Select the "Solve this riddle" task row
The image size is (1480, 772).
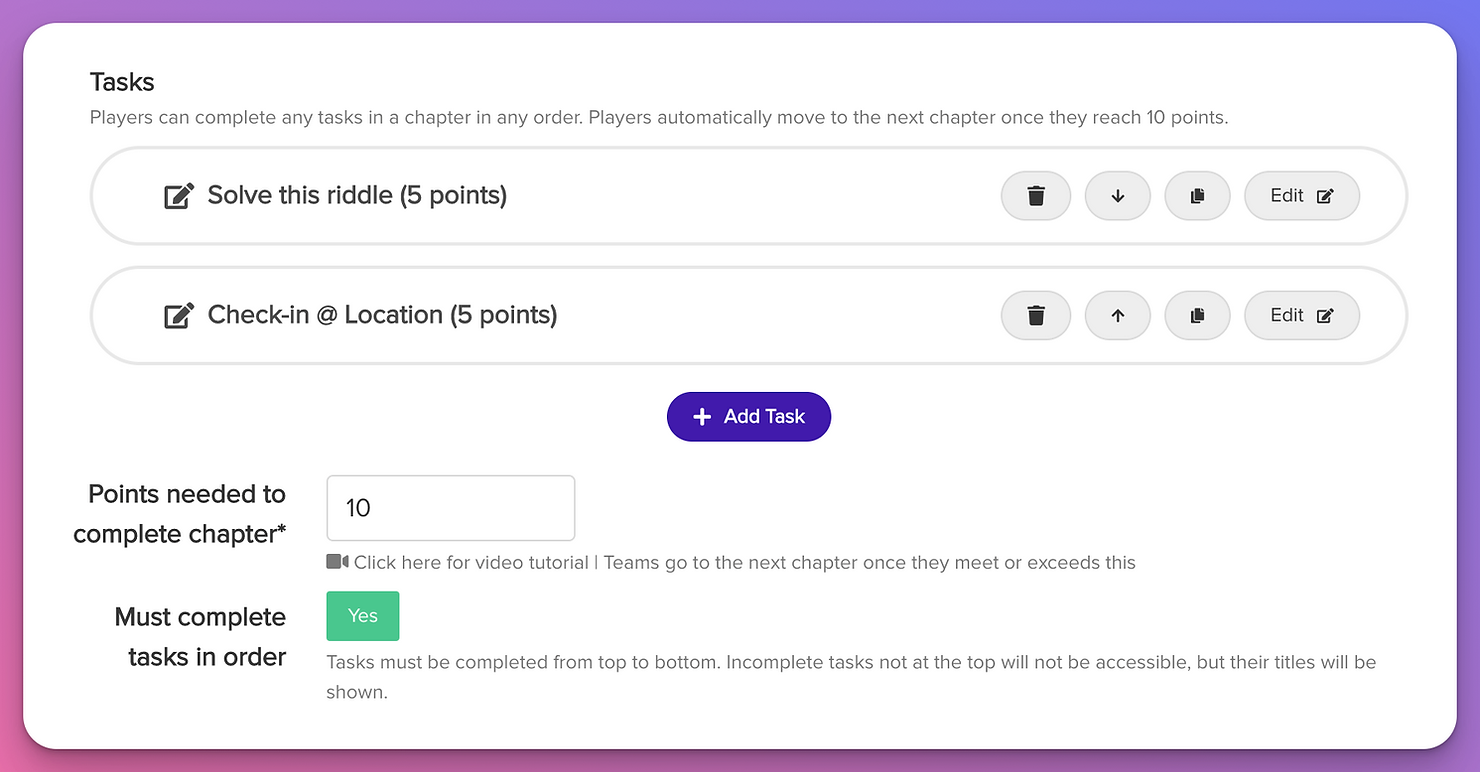click(600, 195)
